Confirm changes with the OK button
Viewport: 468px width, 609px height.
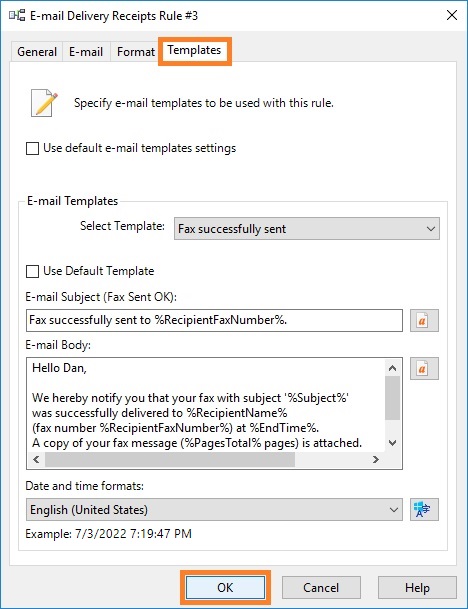pyautogui.click(x=225, y=588)
